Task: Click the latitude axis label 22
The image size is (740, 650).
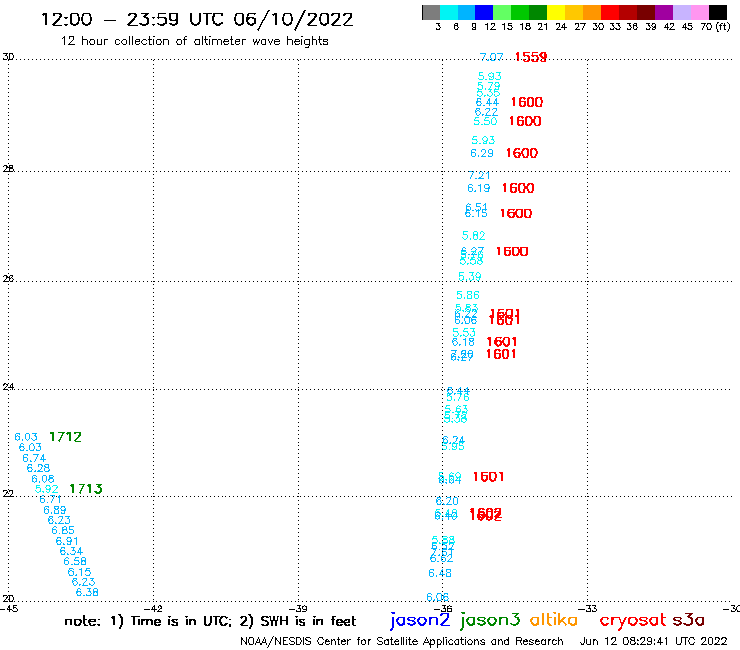Action: [8, 493]
